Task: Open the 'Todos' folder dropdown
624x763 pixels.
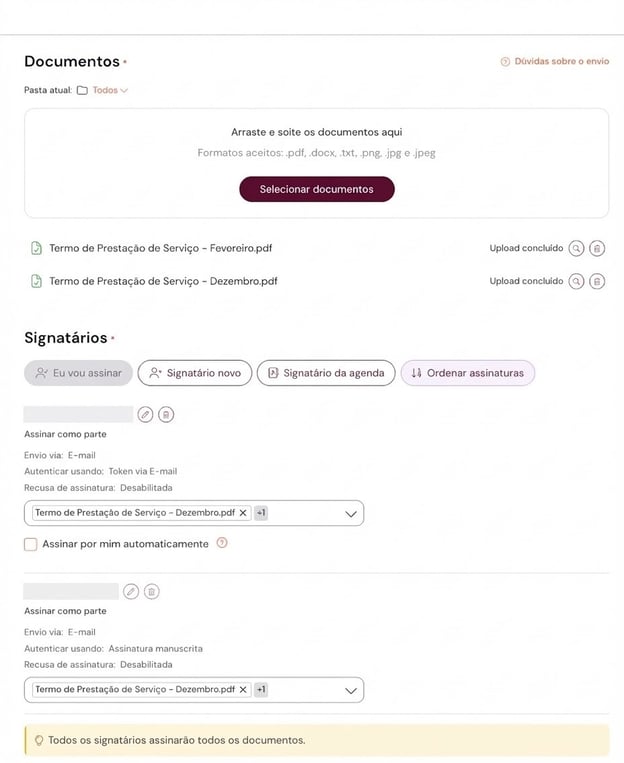Action: (110, 90)
